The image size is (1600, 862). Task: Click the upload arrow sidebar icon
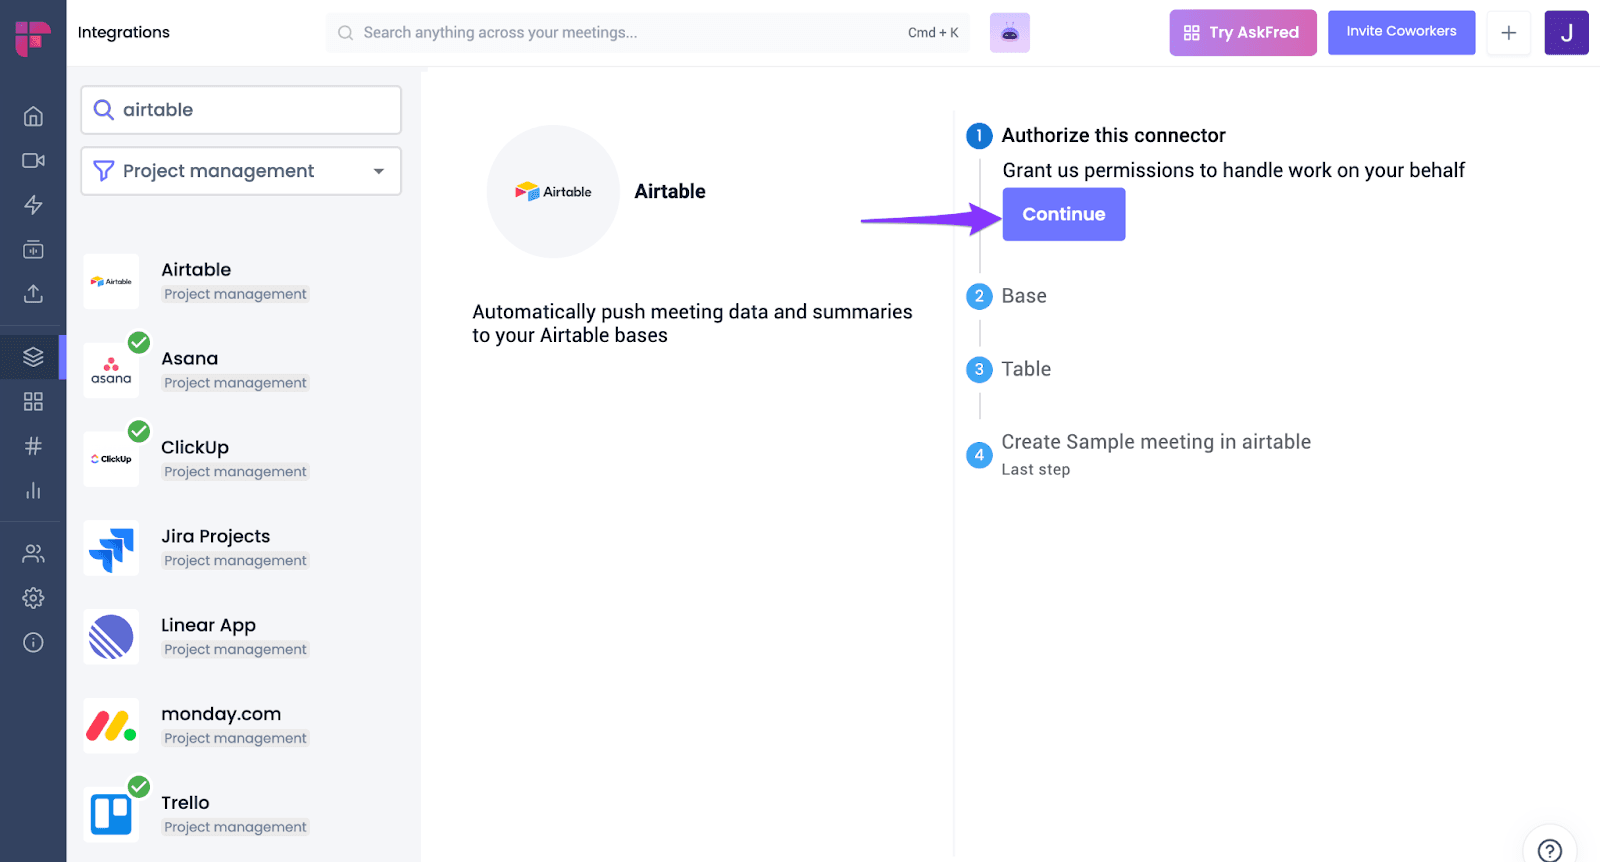[x=33, y=293]
